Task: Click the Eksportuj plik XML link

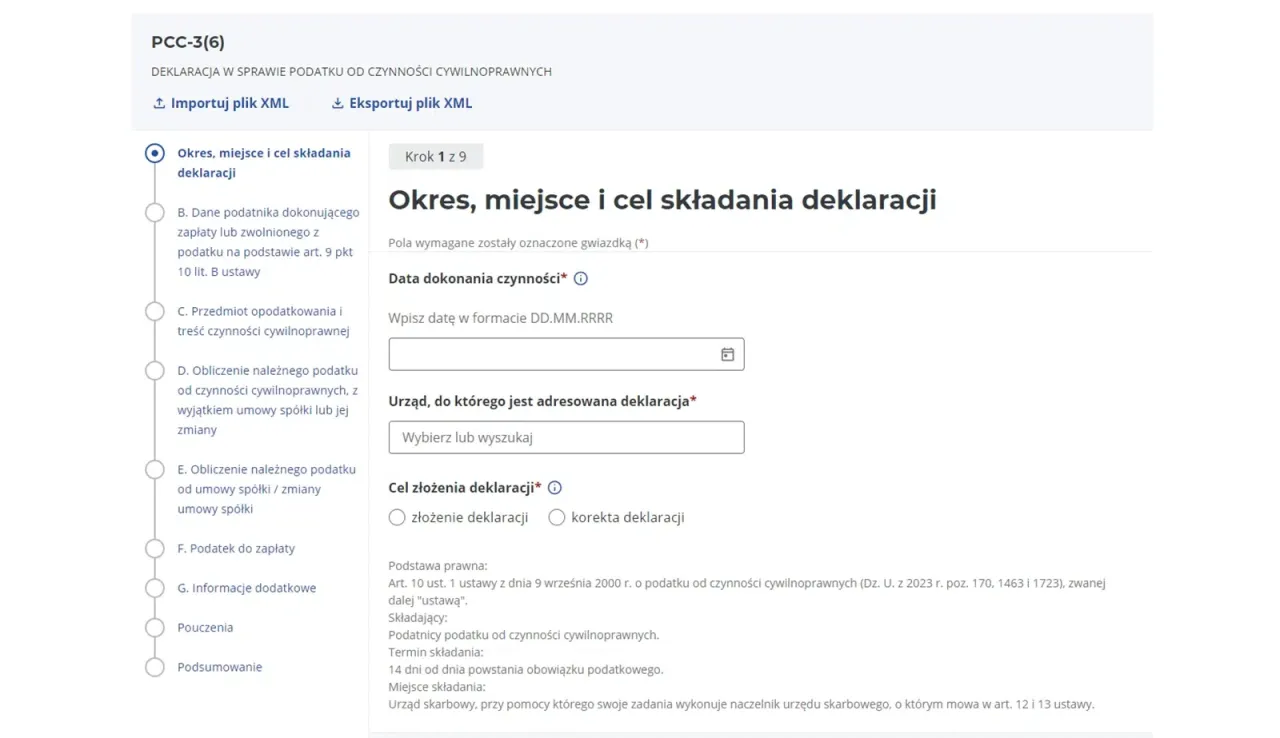Action: point(410,103)
